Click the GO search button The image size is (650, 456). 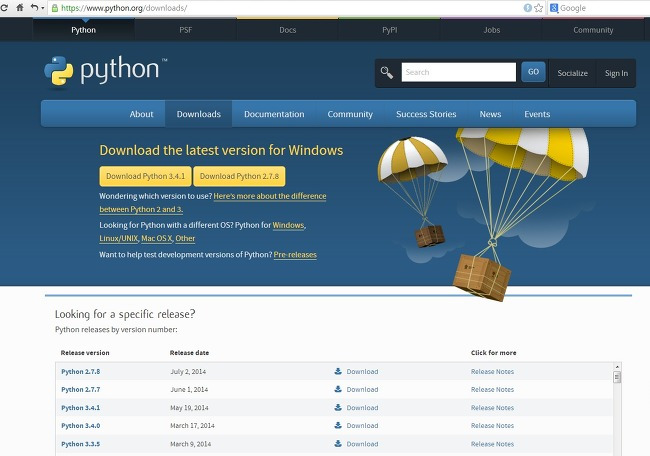pyautogui.click(x=533, y=72)
